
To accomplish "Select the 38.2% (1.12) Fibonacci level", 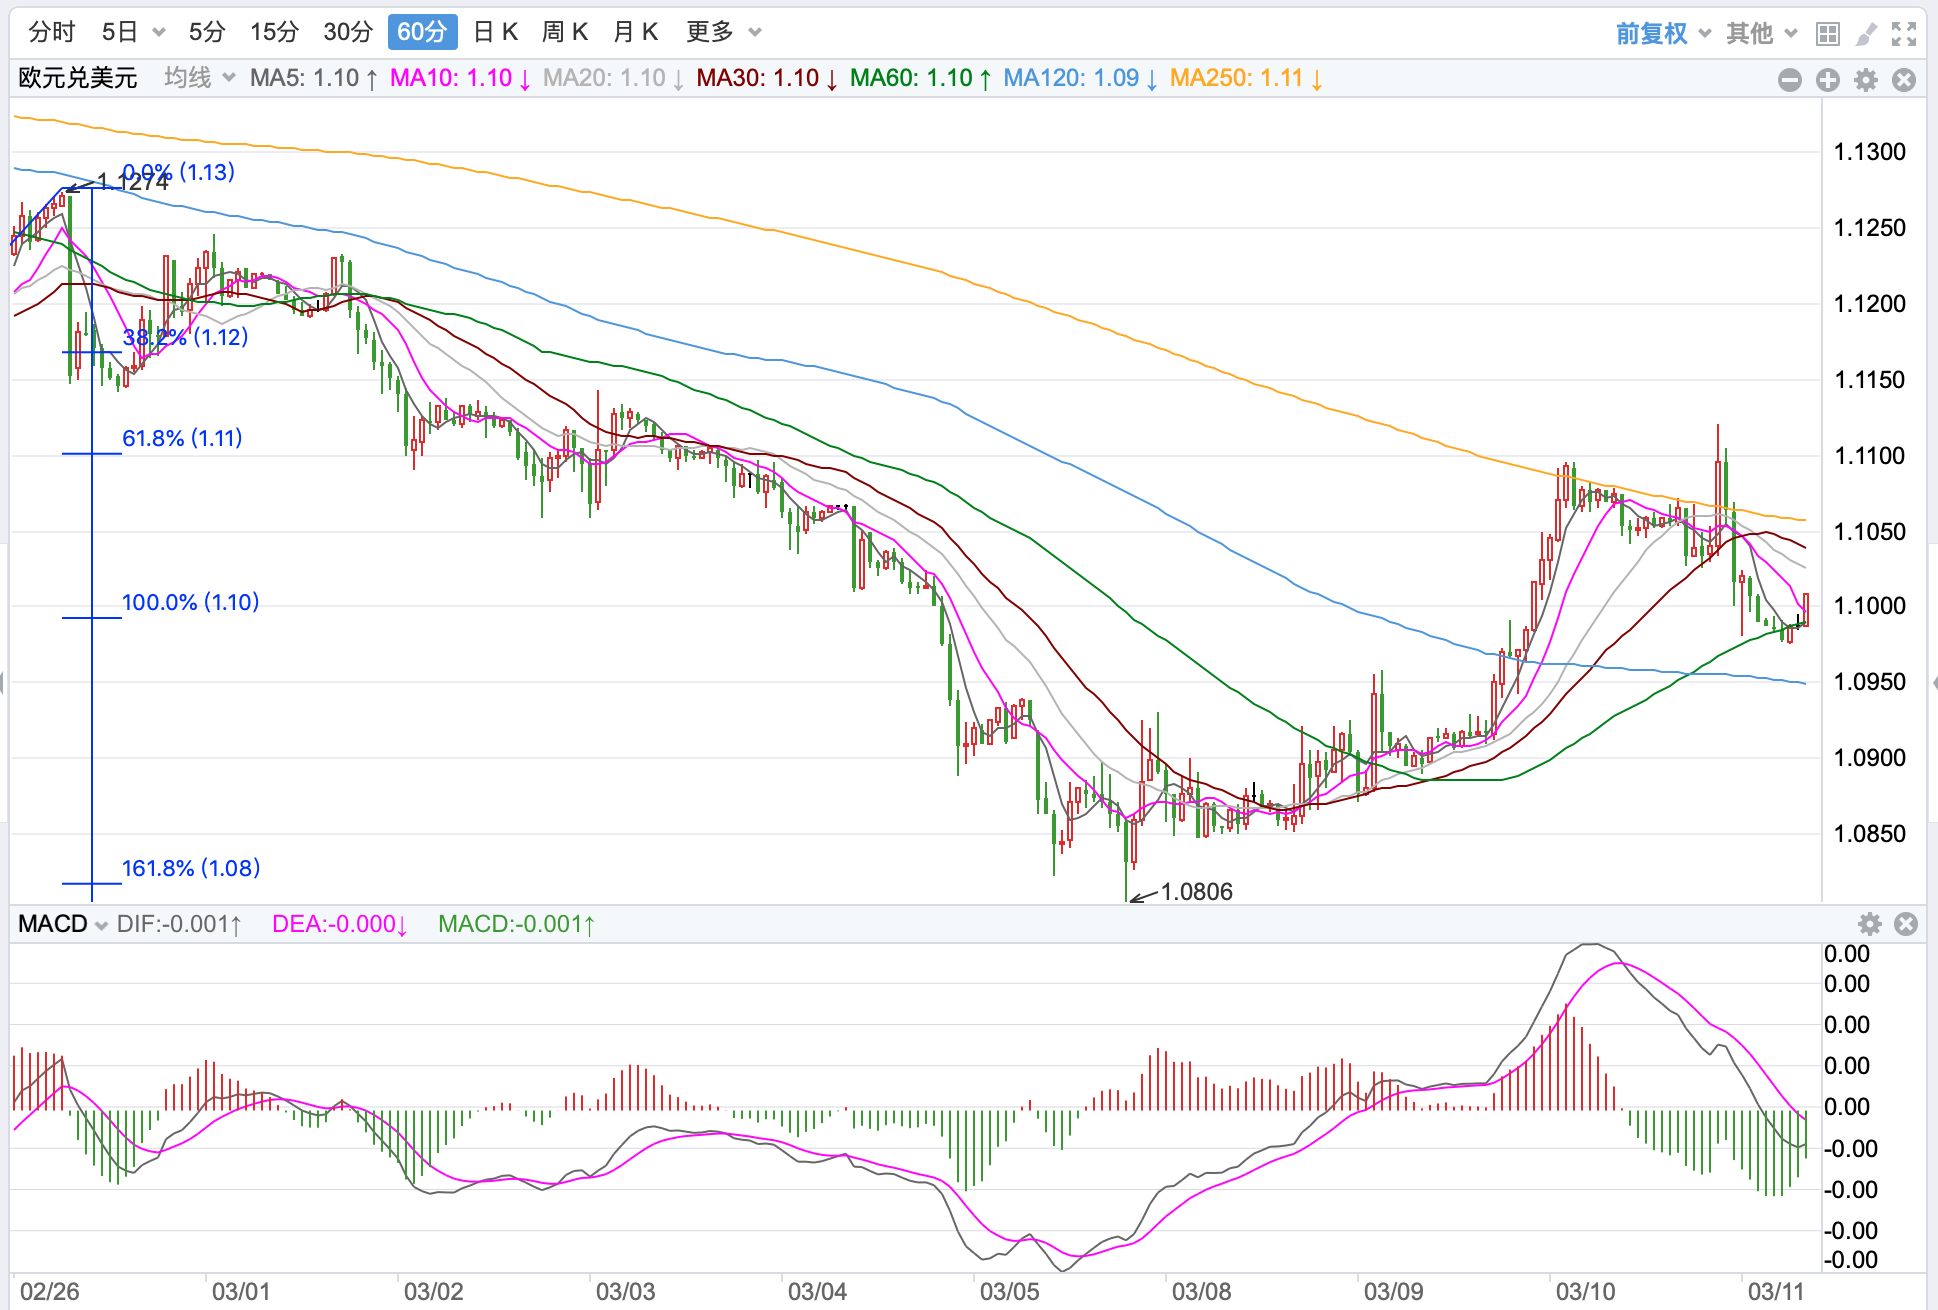I will pyautogui.click(x=185, y=337).
